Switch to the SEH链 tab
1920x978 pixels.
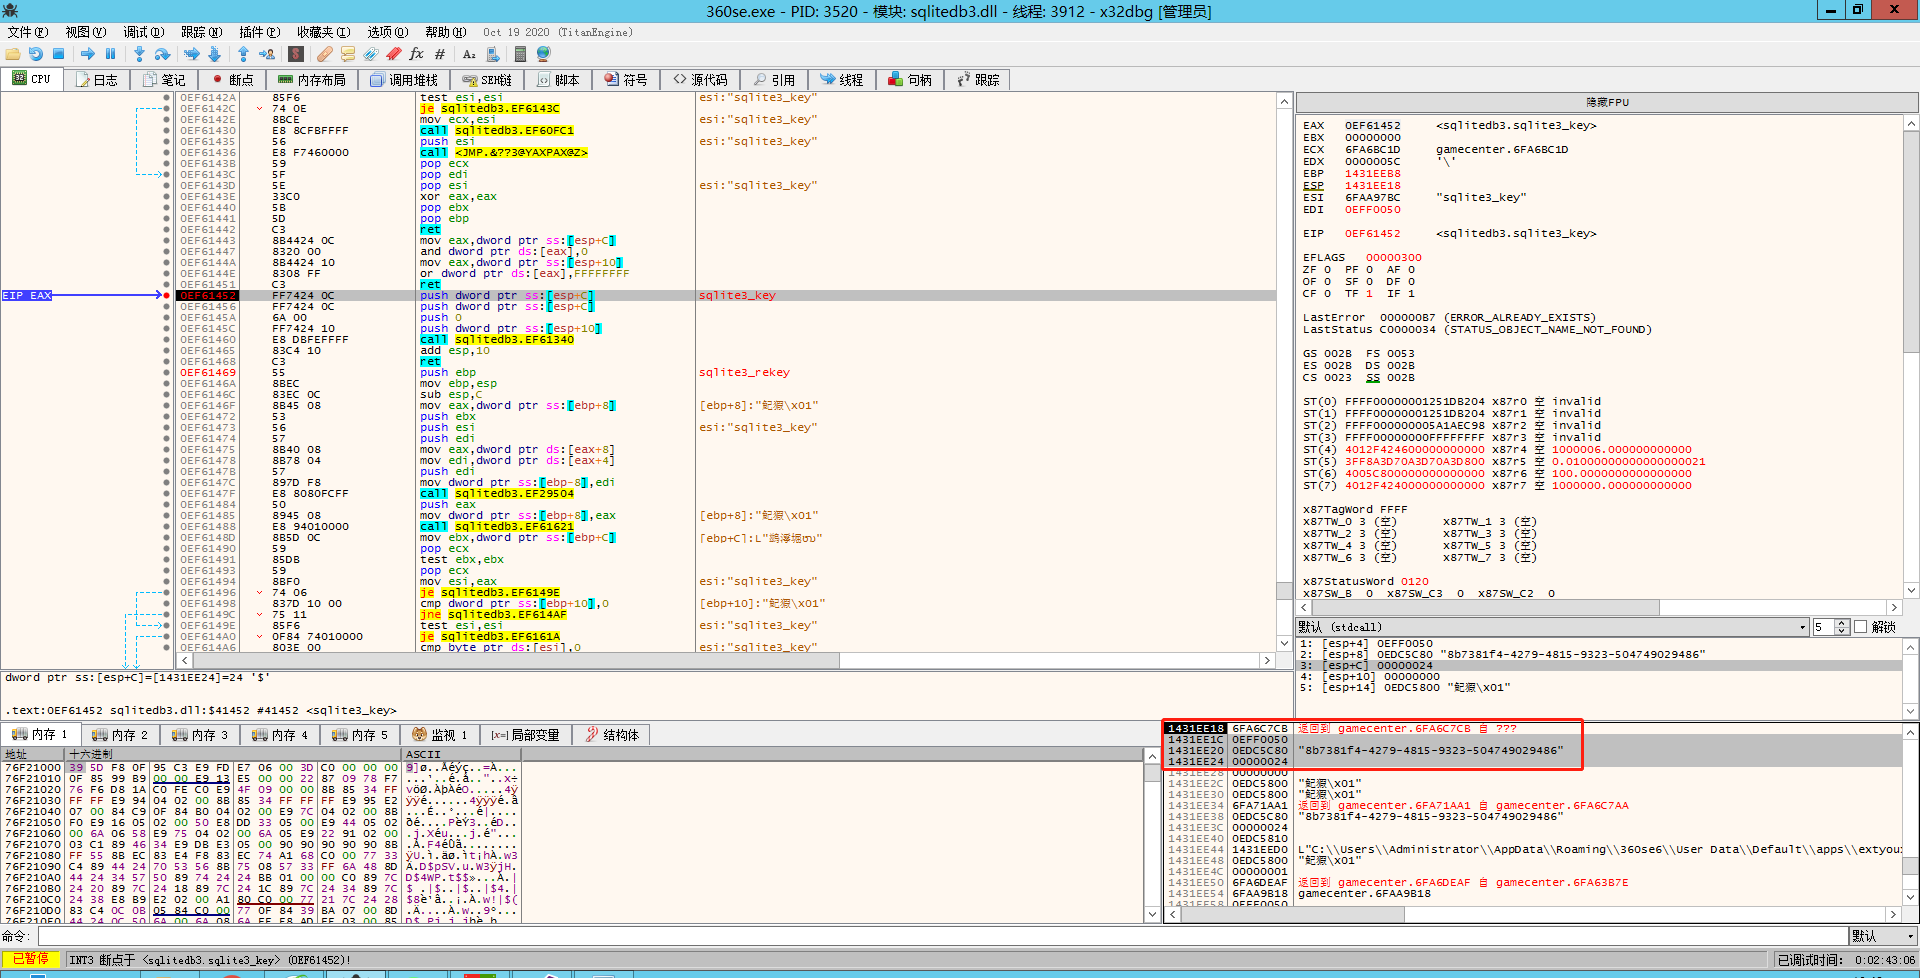click(x=487, y=79)
